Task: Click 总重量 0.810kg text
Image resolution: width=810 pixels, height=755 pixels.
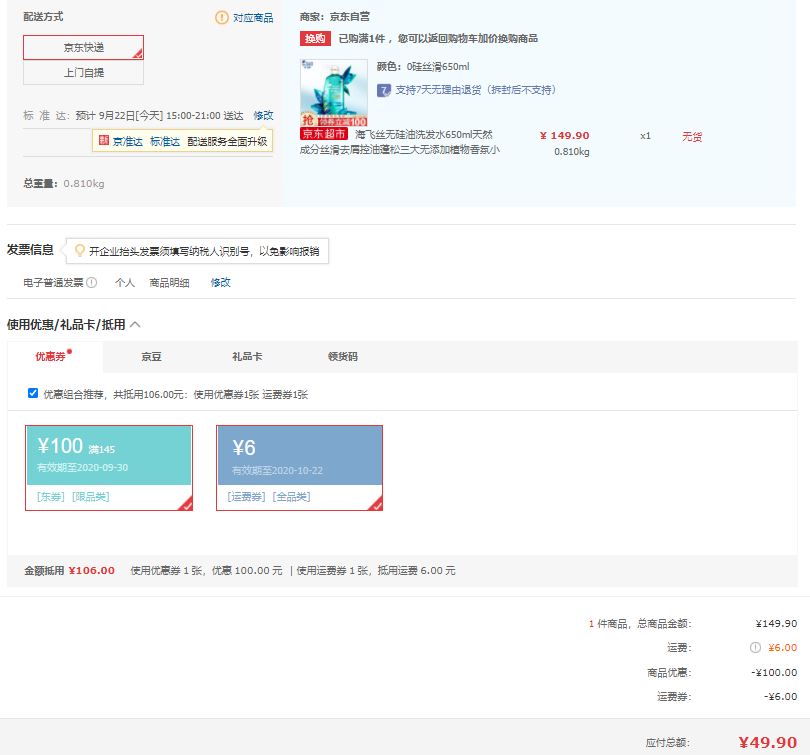Action: pyautogui.click(x=64, y=184)
